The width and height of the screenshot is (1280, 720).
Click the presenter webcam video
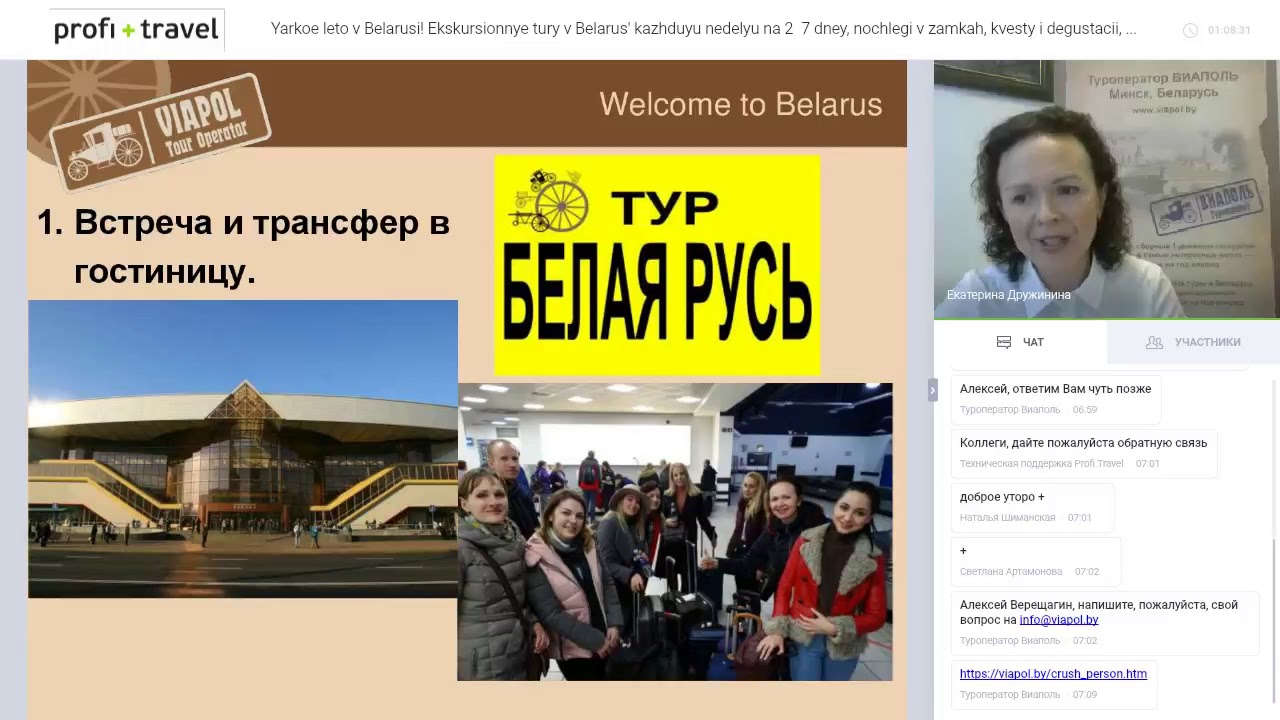coord(1107,189)
